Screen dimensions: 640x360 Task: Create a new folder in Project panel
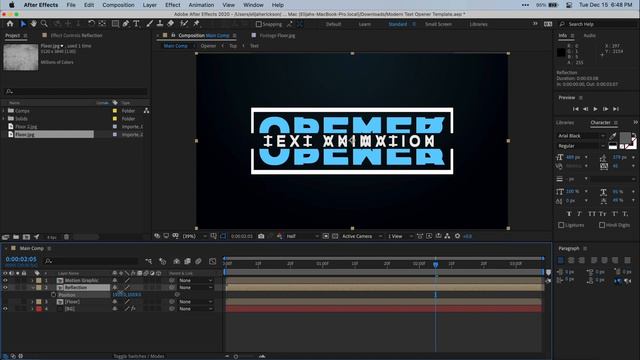point(16,237)
